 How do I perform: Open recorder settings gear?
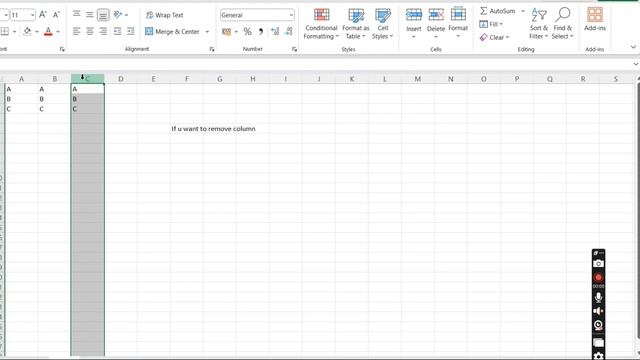click(x=598, y=356)
